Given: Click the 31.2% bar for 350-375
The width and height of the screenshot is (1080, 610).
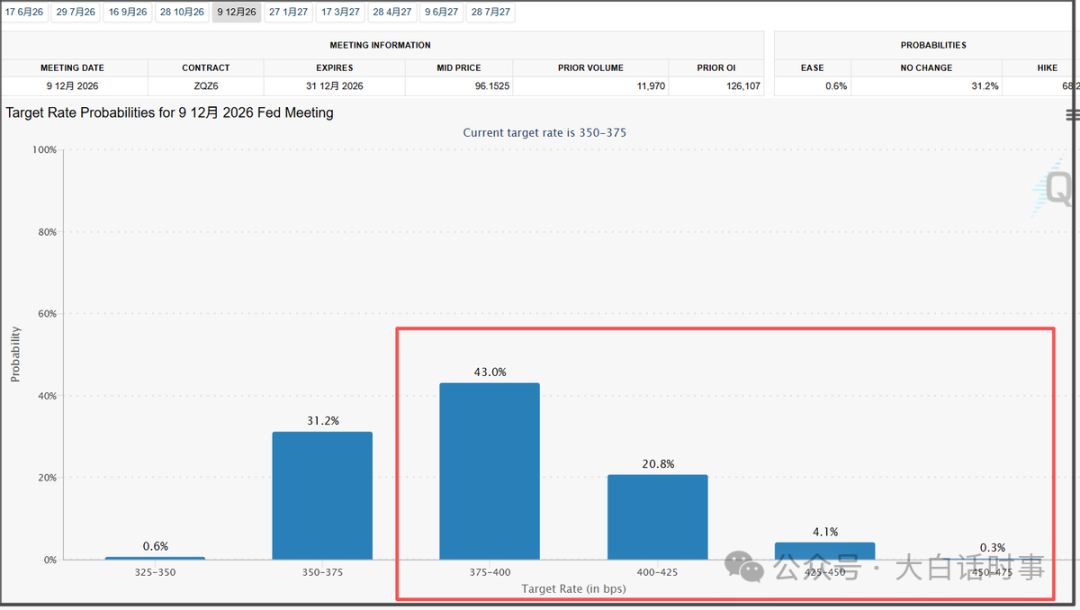Looking at the screenshot, I should pyautogui.click(x=322, y=496).
